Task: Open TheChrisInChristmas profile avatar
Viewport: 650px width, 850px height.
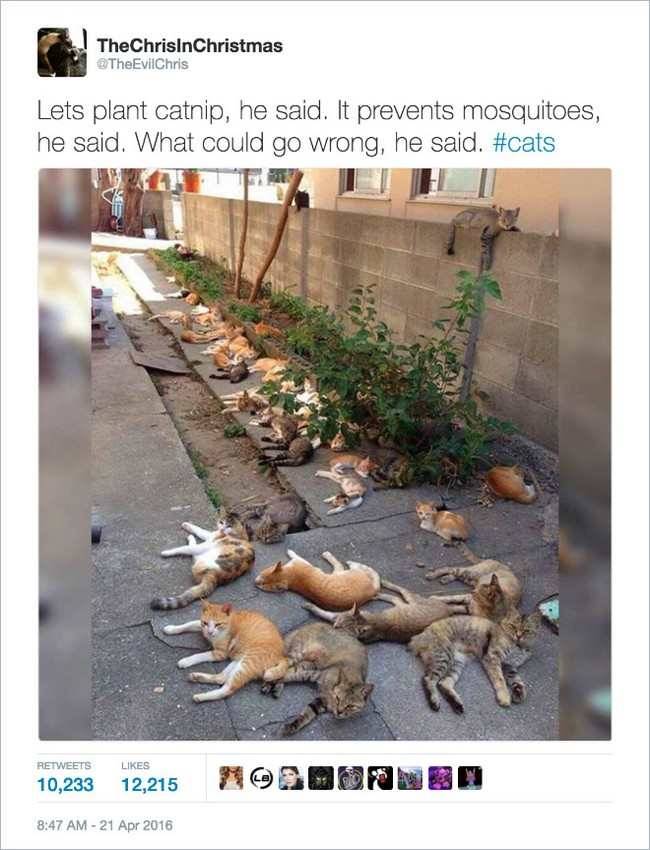Action: [x=62, y=52]
